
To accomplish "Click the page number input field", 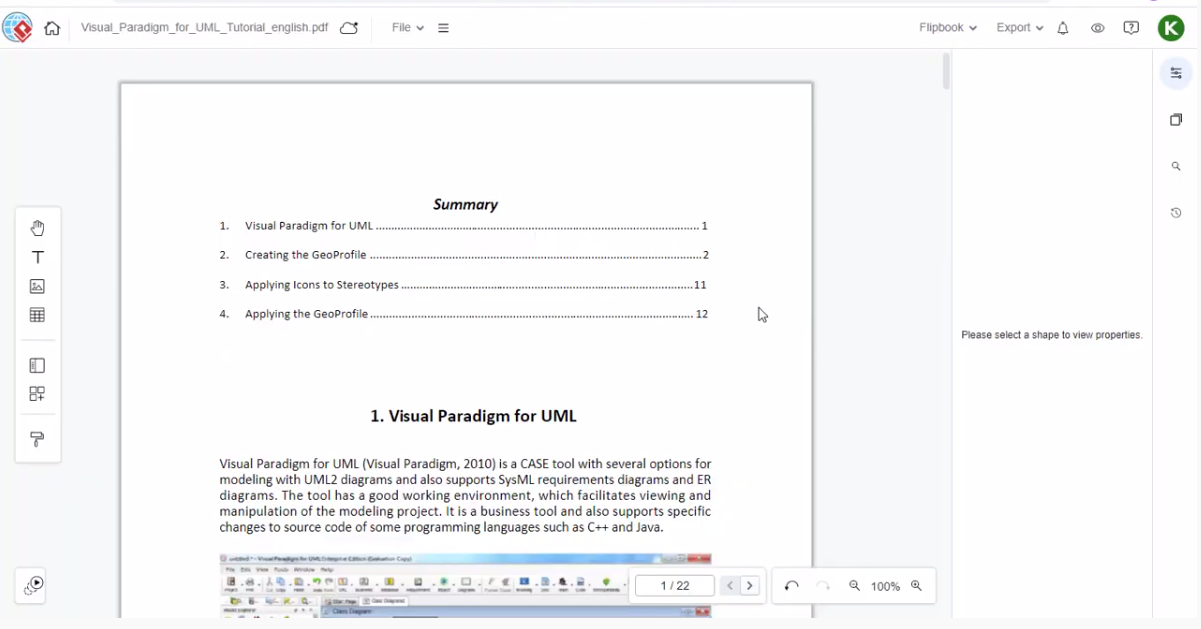I will (x=675, y=586).
